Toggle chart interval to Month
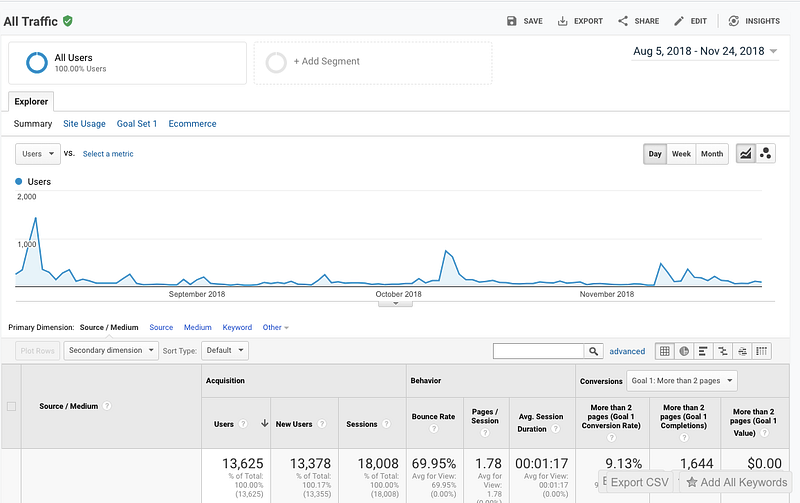The width and height of the screenshot is (800, 503). [712, 154]
